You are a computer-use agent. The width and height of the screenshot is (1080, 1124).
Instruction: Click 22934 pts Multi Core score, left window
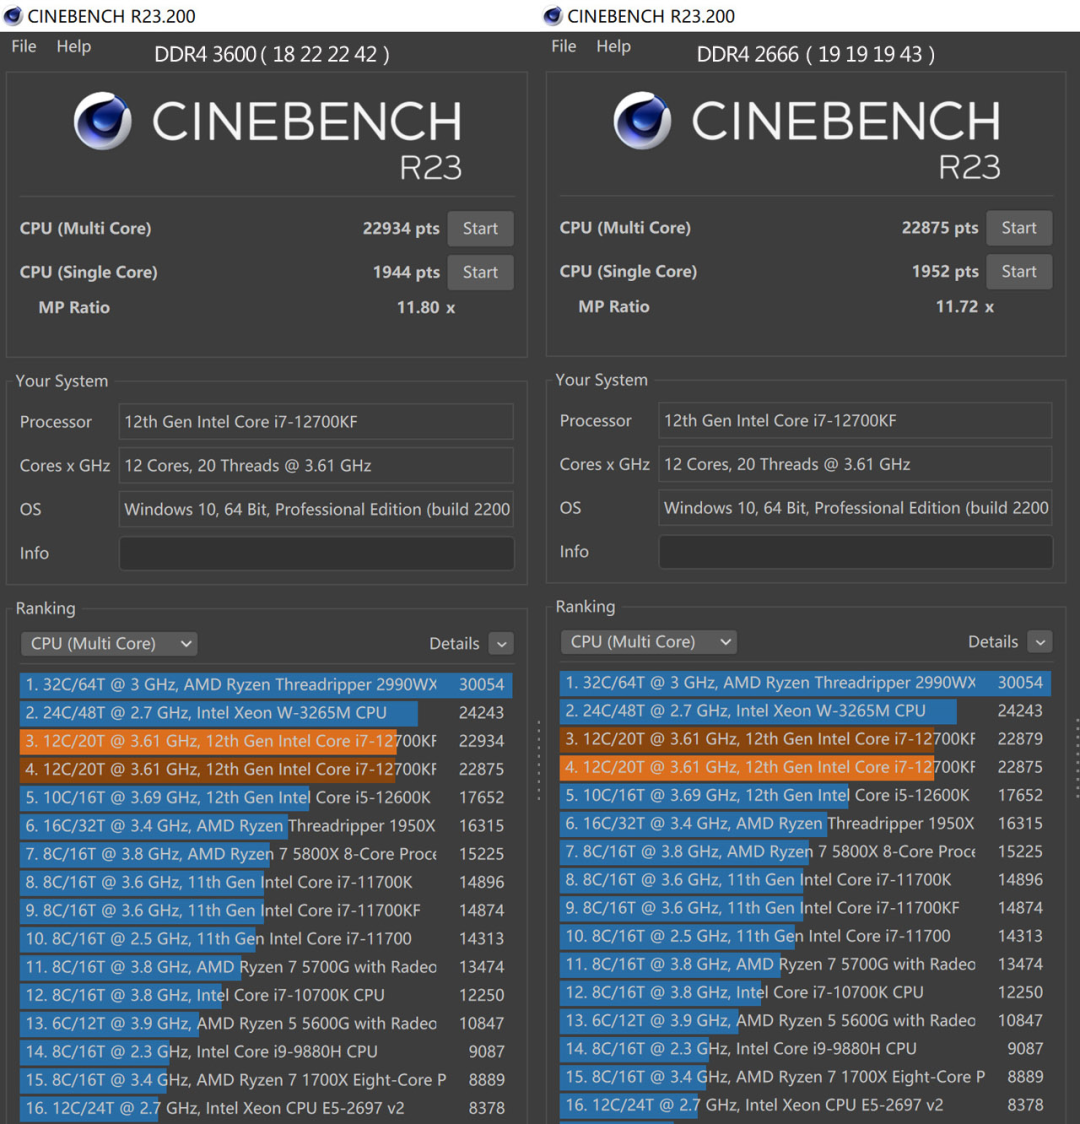click(401, 229)
